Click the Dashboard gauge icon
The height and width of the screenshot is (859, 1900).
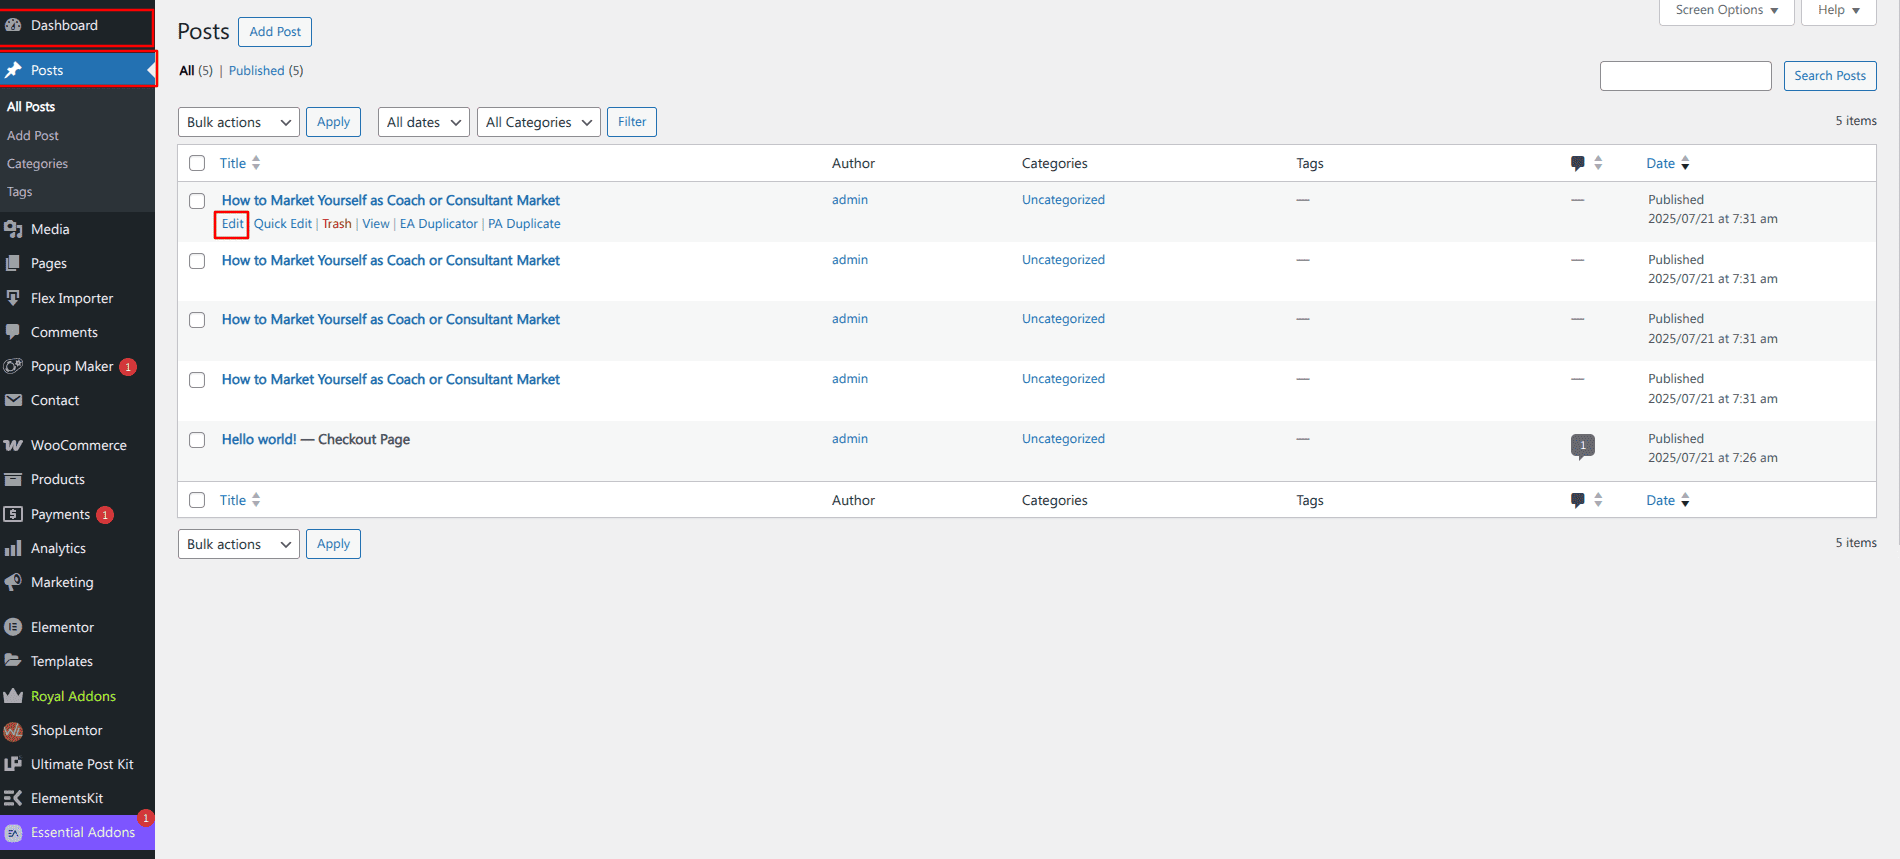point(13,25)
